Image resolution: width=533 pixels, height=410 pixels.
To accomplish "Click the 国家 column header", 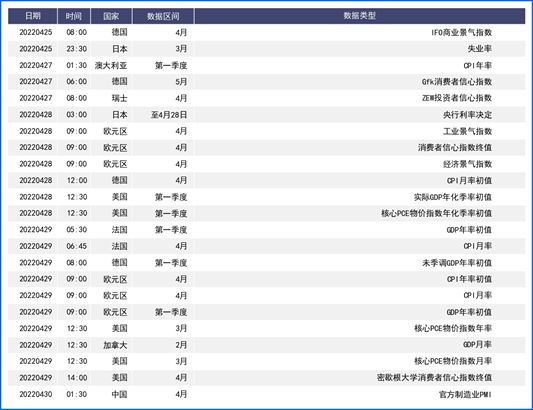I will pyautogui.click(x=111, y=16).
